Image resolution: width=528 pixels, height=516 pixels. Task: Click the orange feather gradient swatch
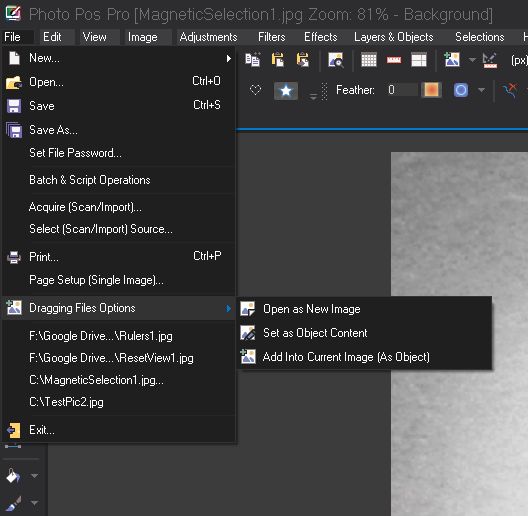pos(432,90)
